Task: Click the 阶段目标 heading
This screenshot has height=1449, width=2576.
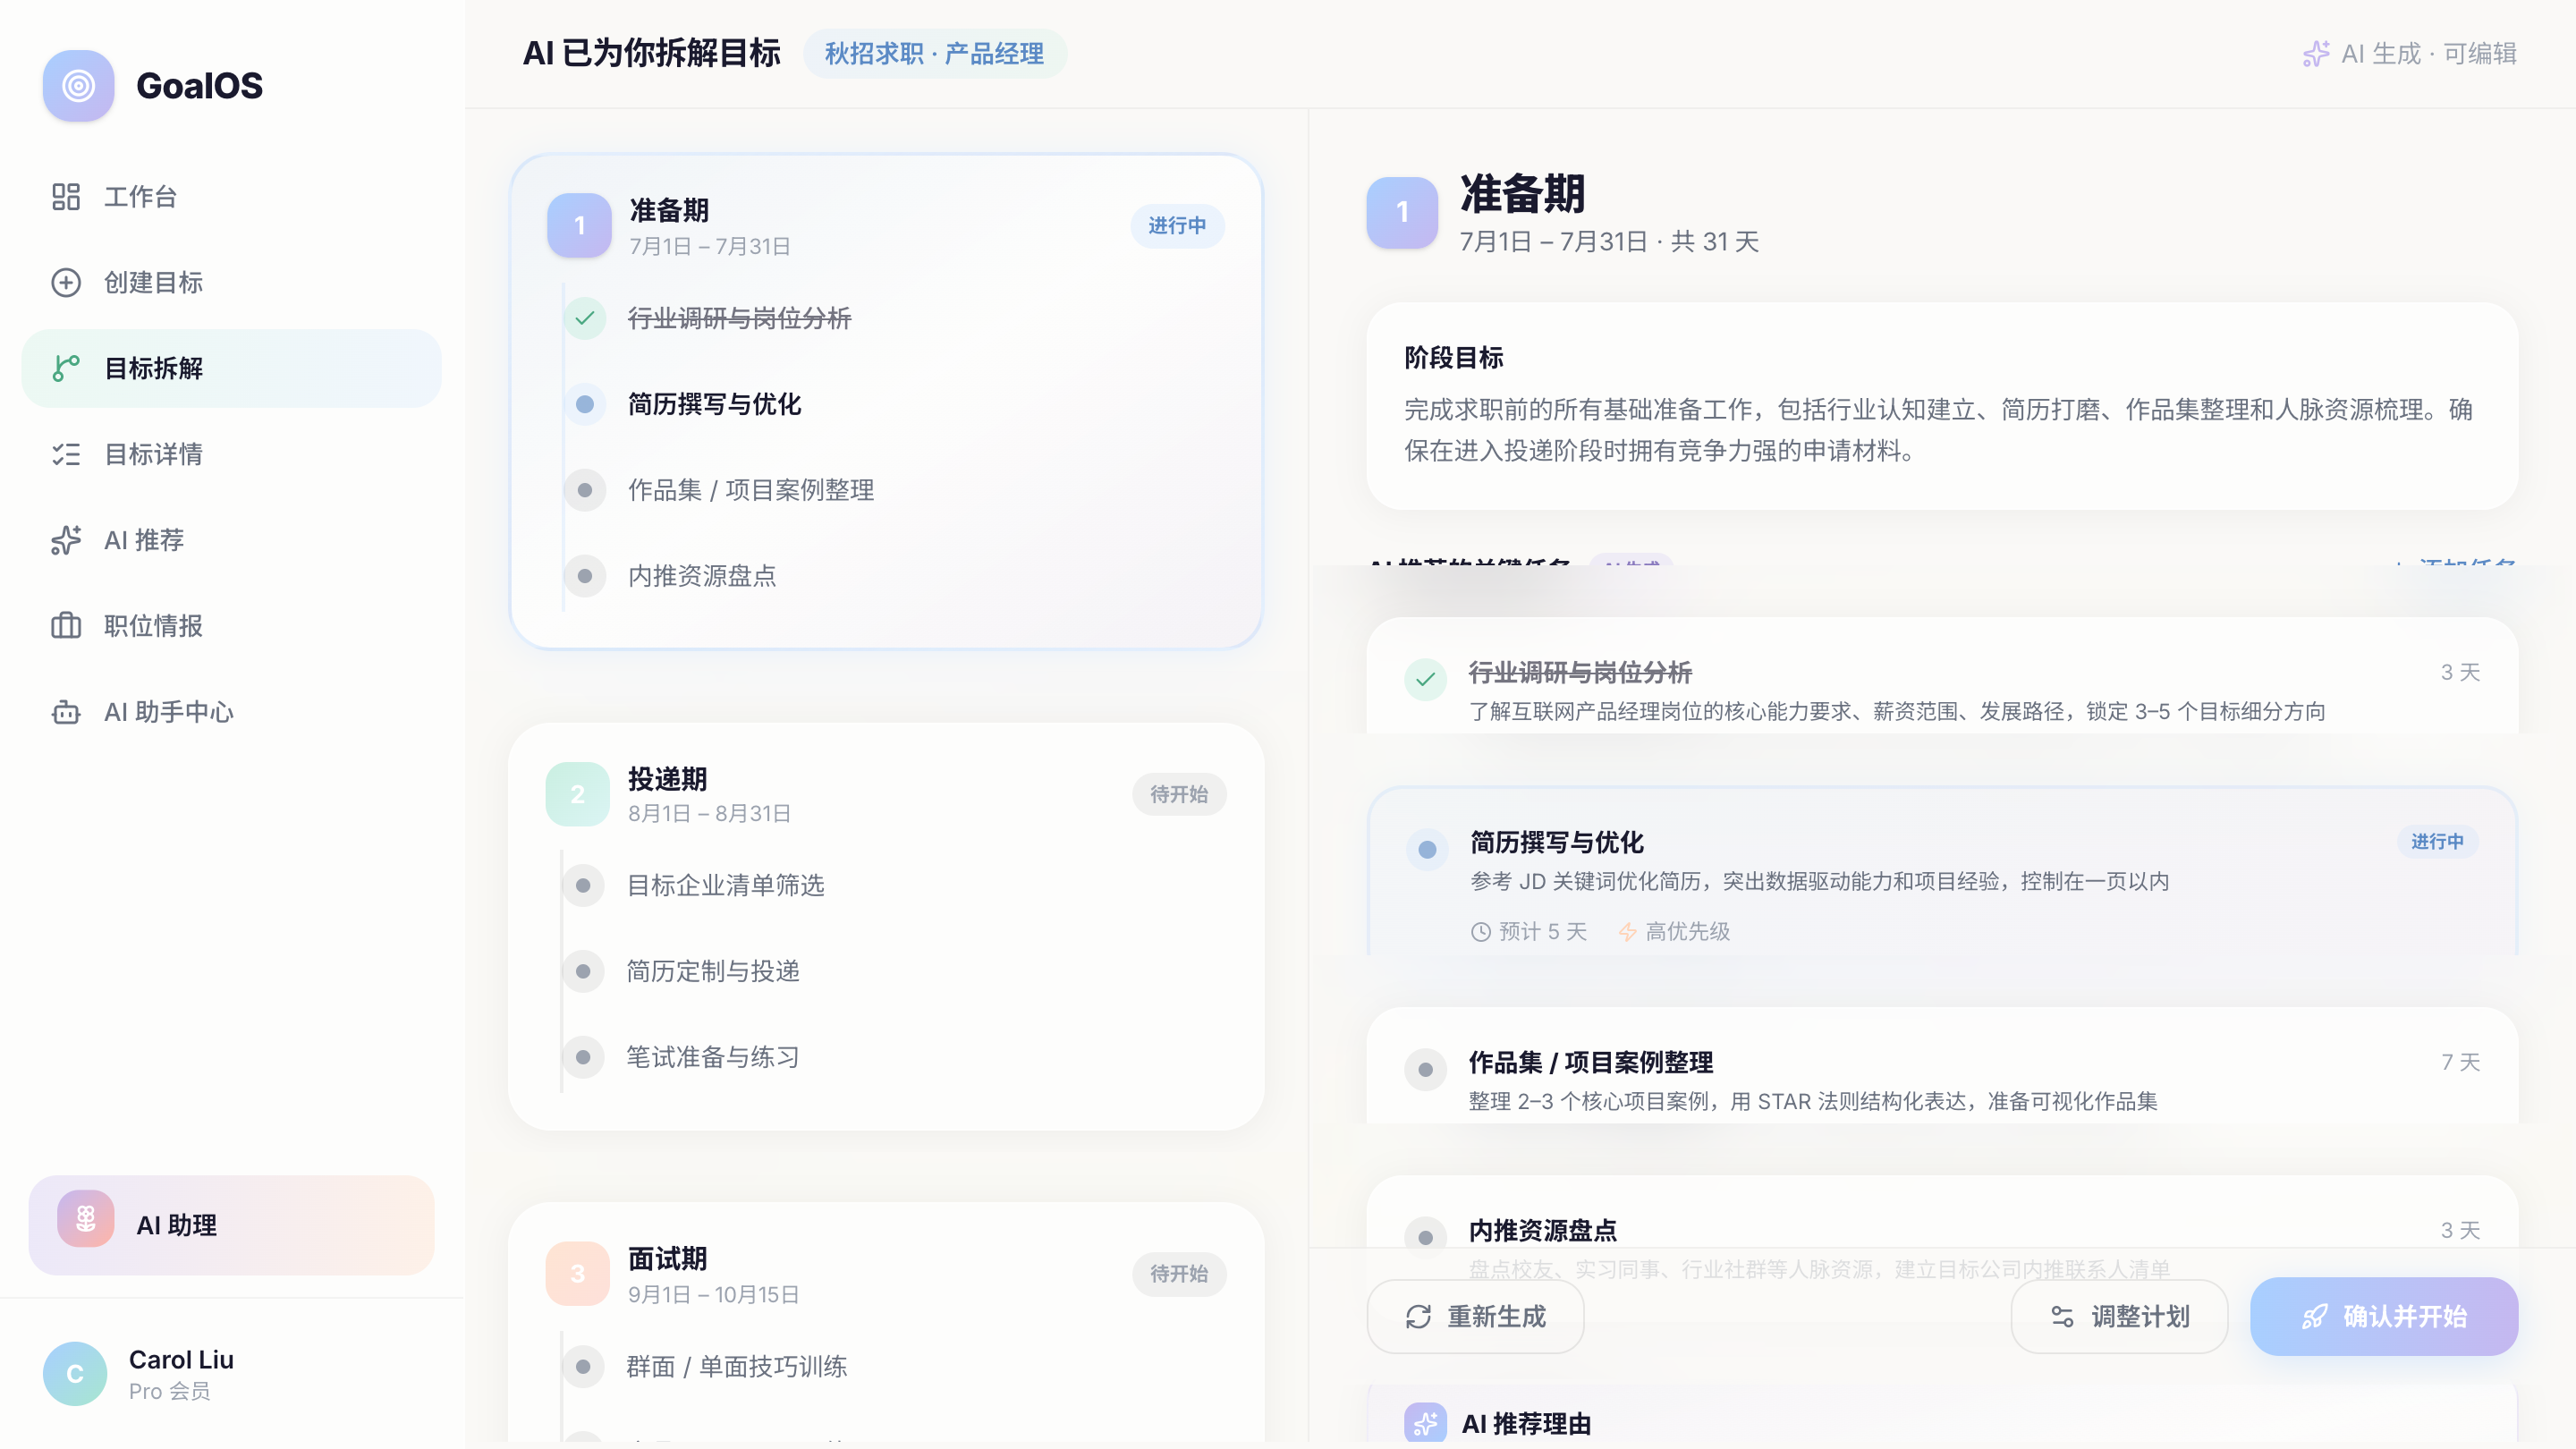Action: [1454, 358]
